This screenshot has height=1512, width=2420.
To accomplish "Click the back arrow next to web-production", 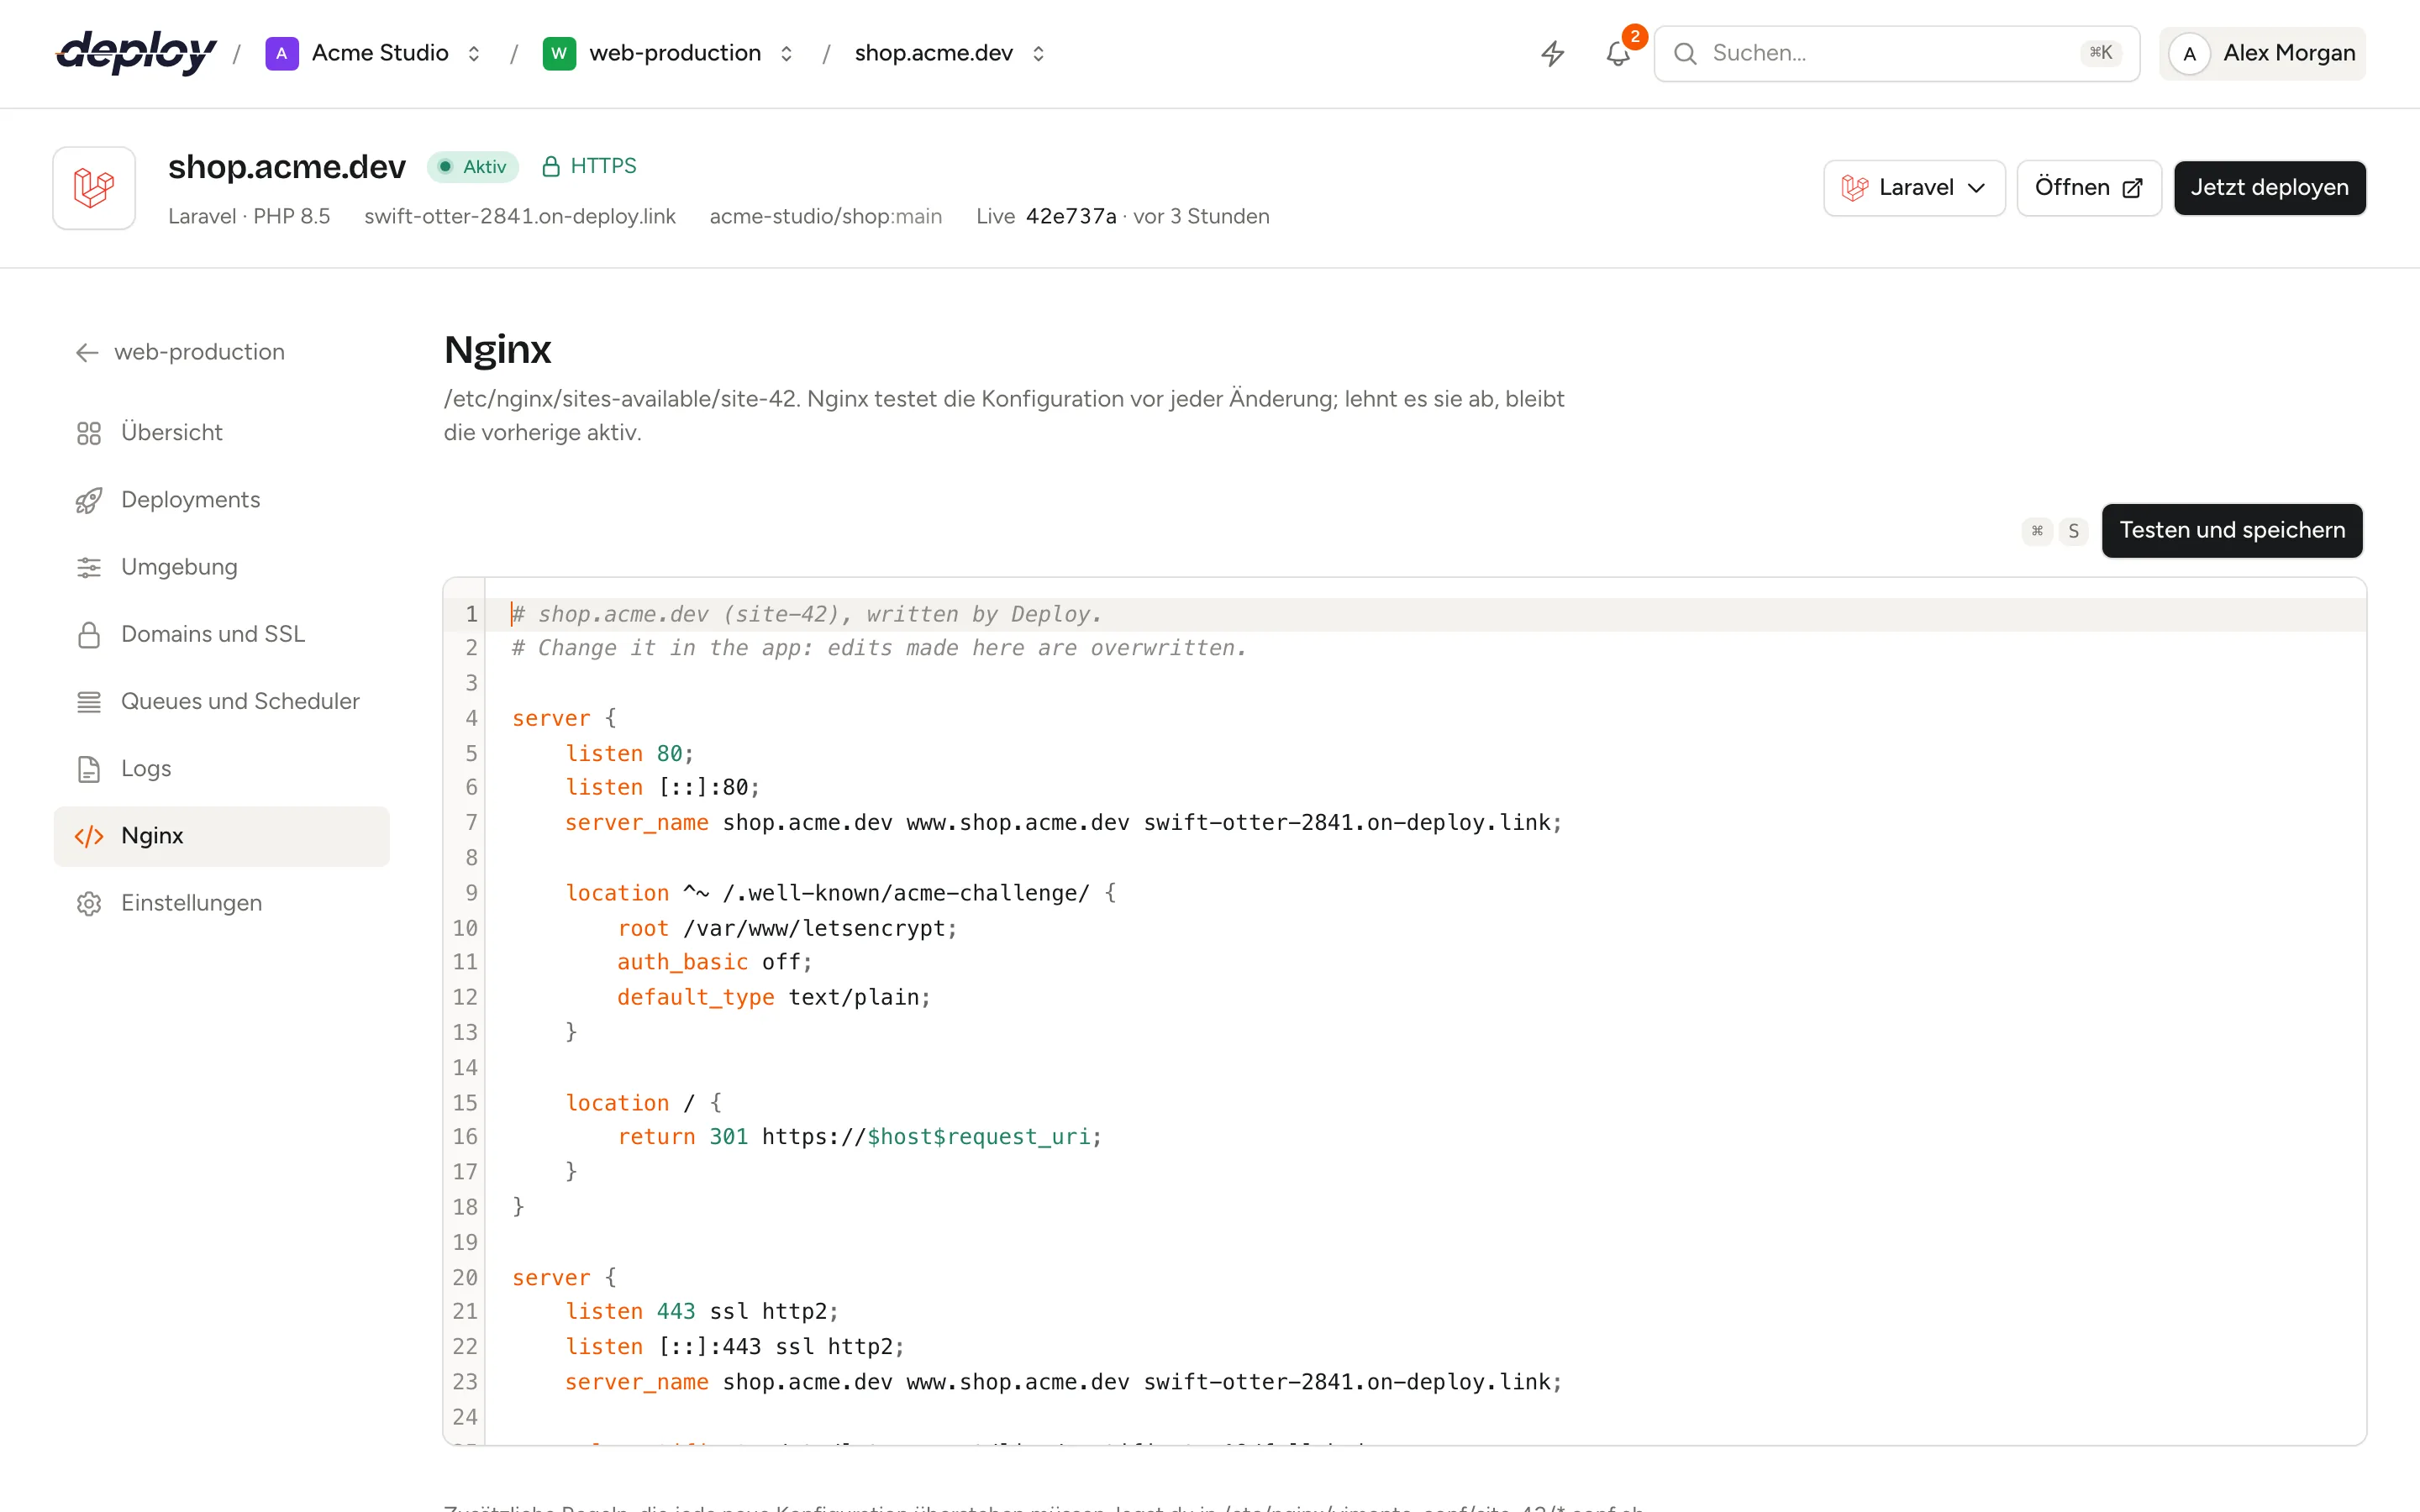I will pos(87,353).
